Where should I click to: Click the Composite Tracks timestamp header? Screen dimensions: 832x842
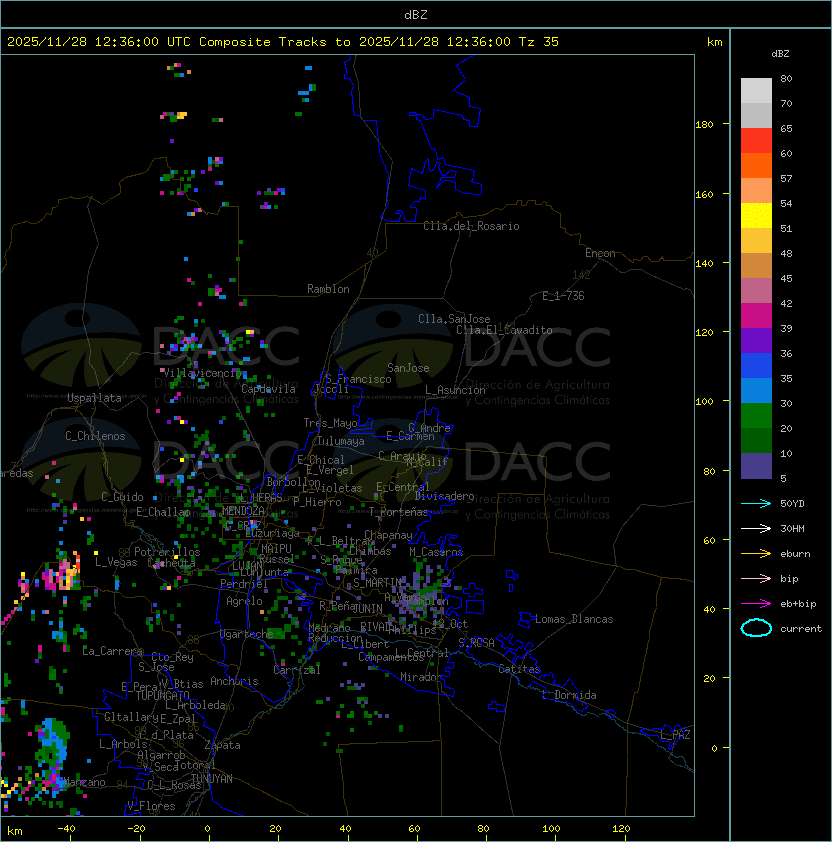click(283, 42)
